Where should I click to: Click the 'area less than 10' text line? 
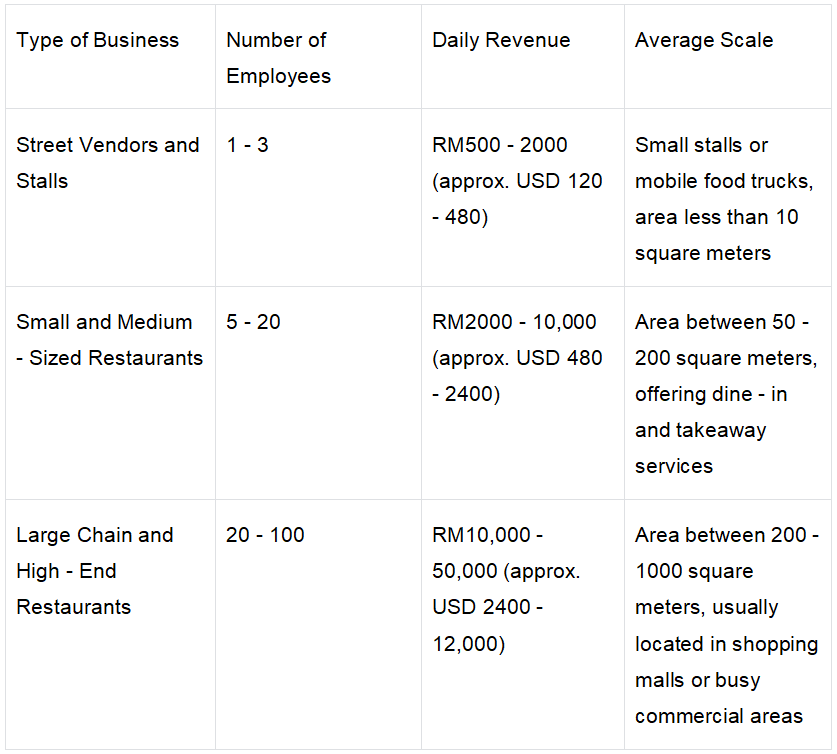coord(717,217)
